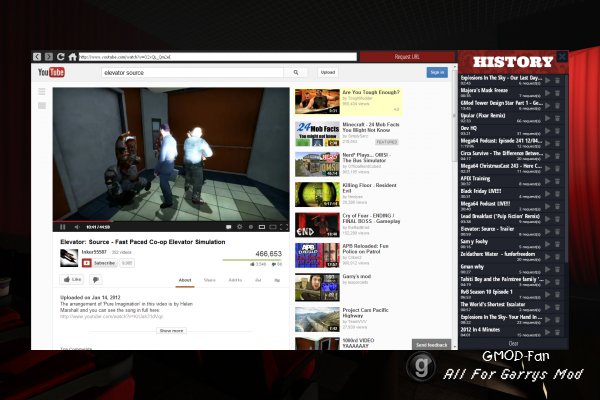Open the video settings gear
The image size is (600, 400).
point(240,227)
